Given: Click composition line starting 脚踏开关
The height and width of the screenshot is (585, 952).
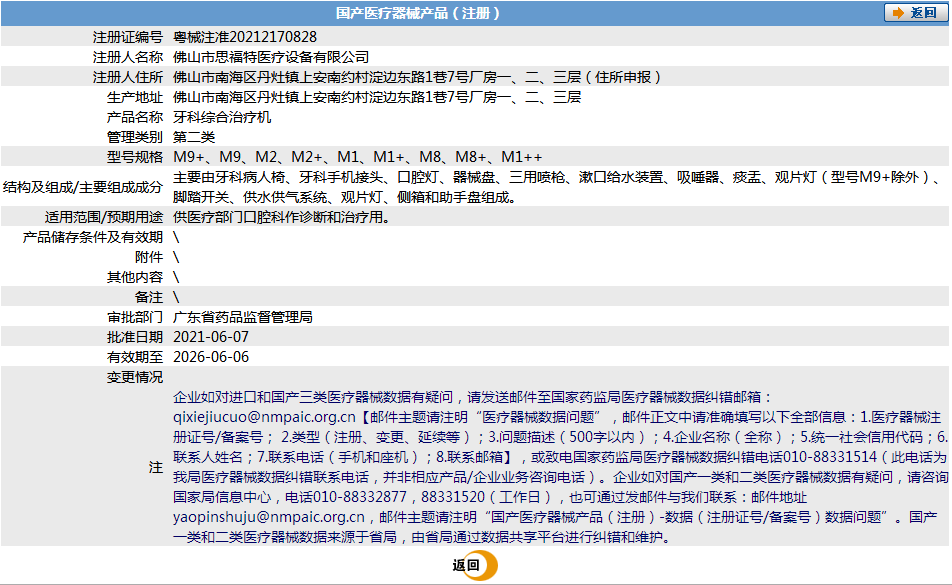Looking at the screenshot, I should coord(344,197).
